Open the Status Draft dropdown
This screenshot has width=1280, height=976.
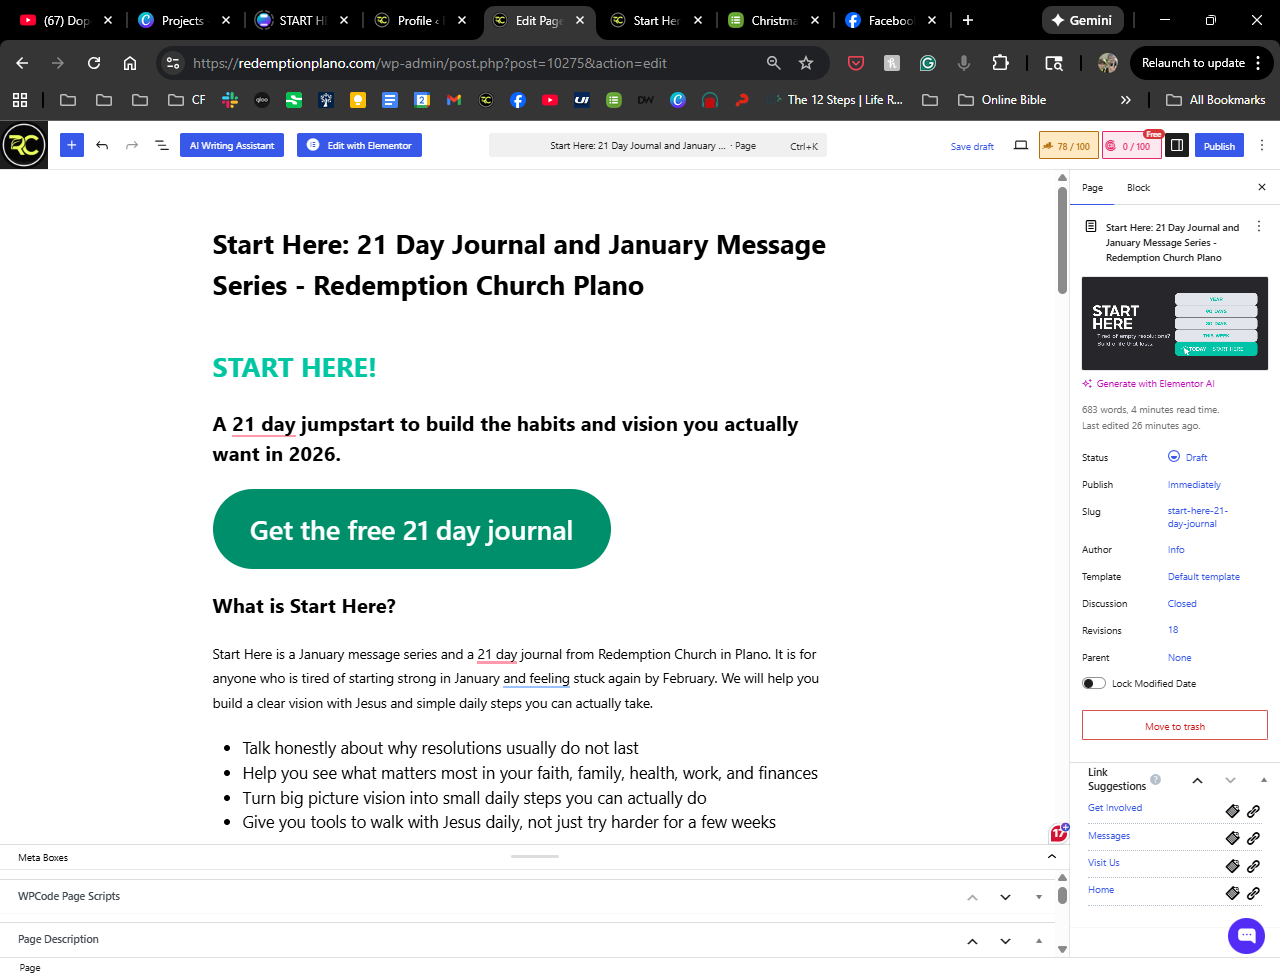[x=1189, y=457]
